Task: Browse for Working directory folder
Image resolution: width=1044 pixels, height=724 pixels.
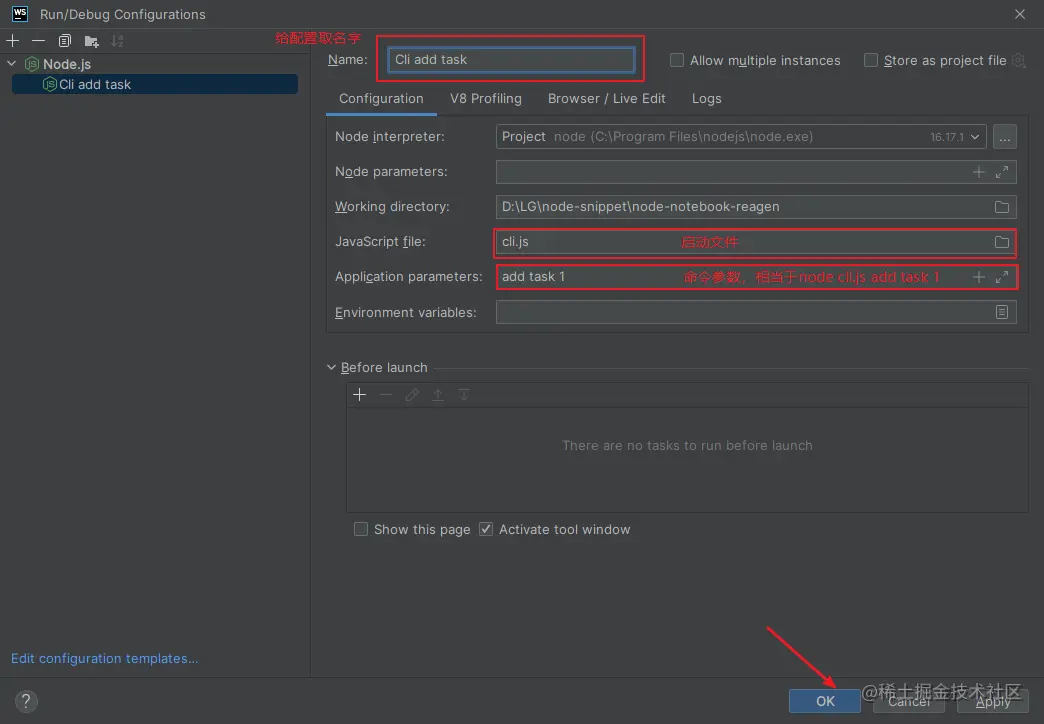Action: tap(1001, 207)
